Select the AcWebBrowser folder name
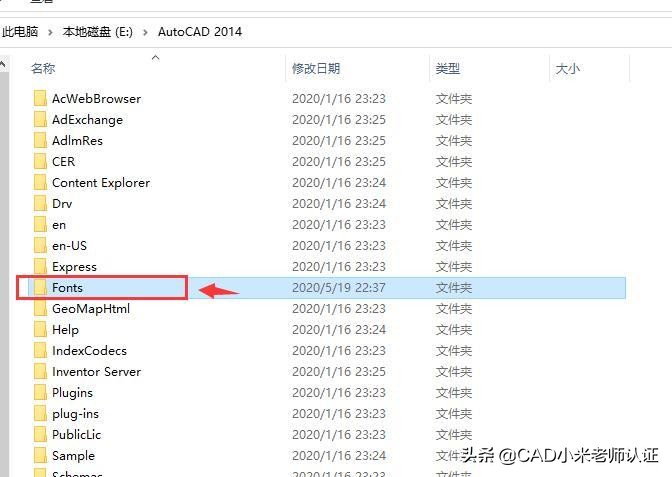The image size is (672, 477). click(x=96, y=99)
